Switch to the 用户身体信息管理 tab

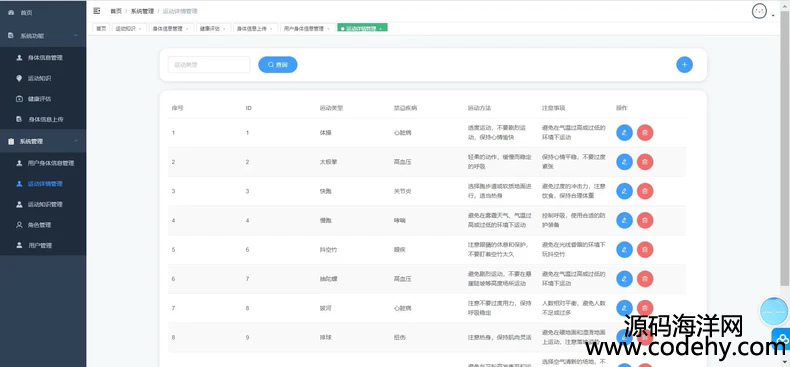[304, 29]
